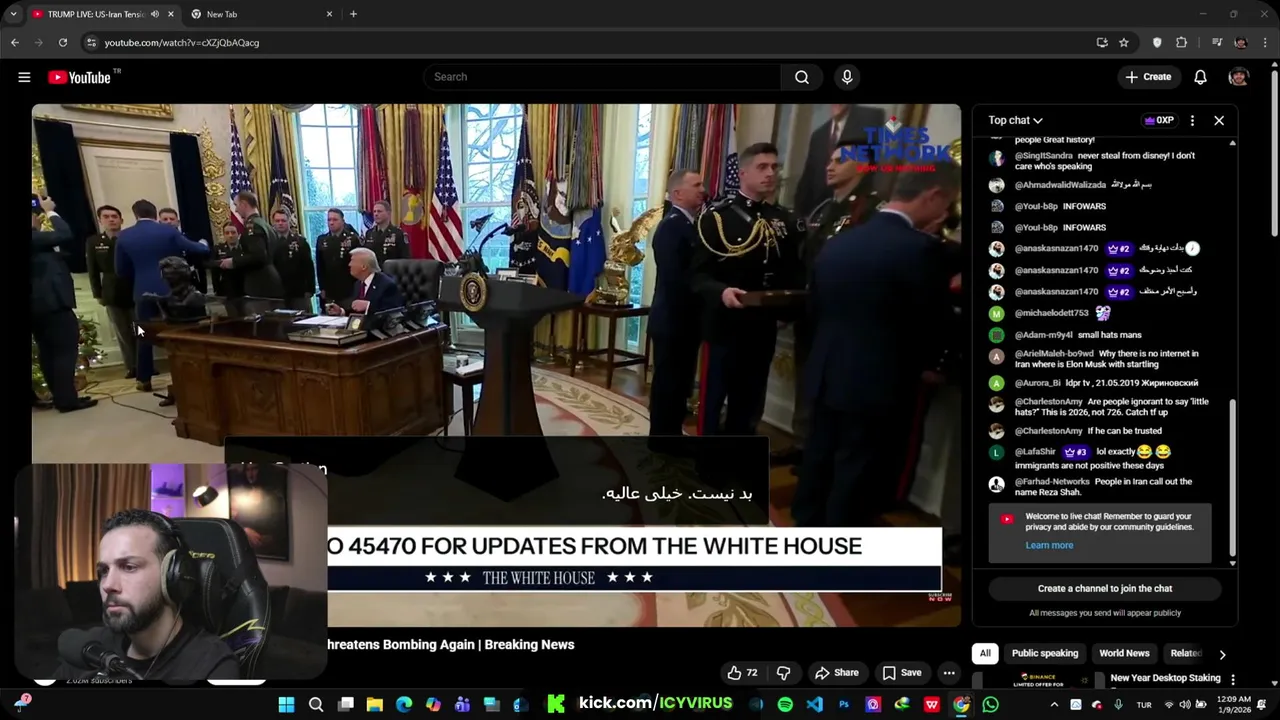Select the World News chip
Image resolution: width=1280 pixels, height=720 pixels.
coord(1124,653)
